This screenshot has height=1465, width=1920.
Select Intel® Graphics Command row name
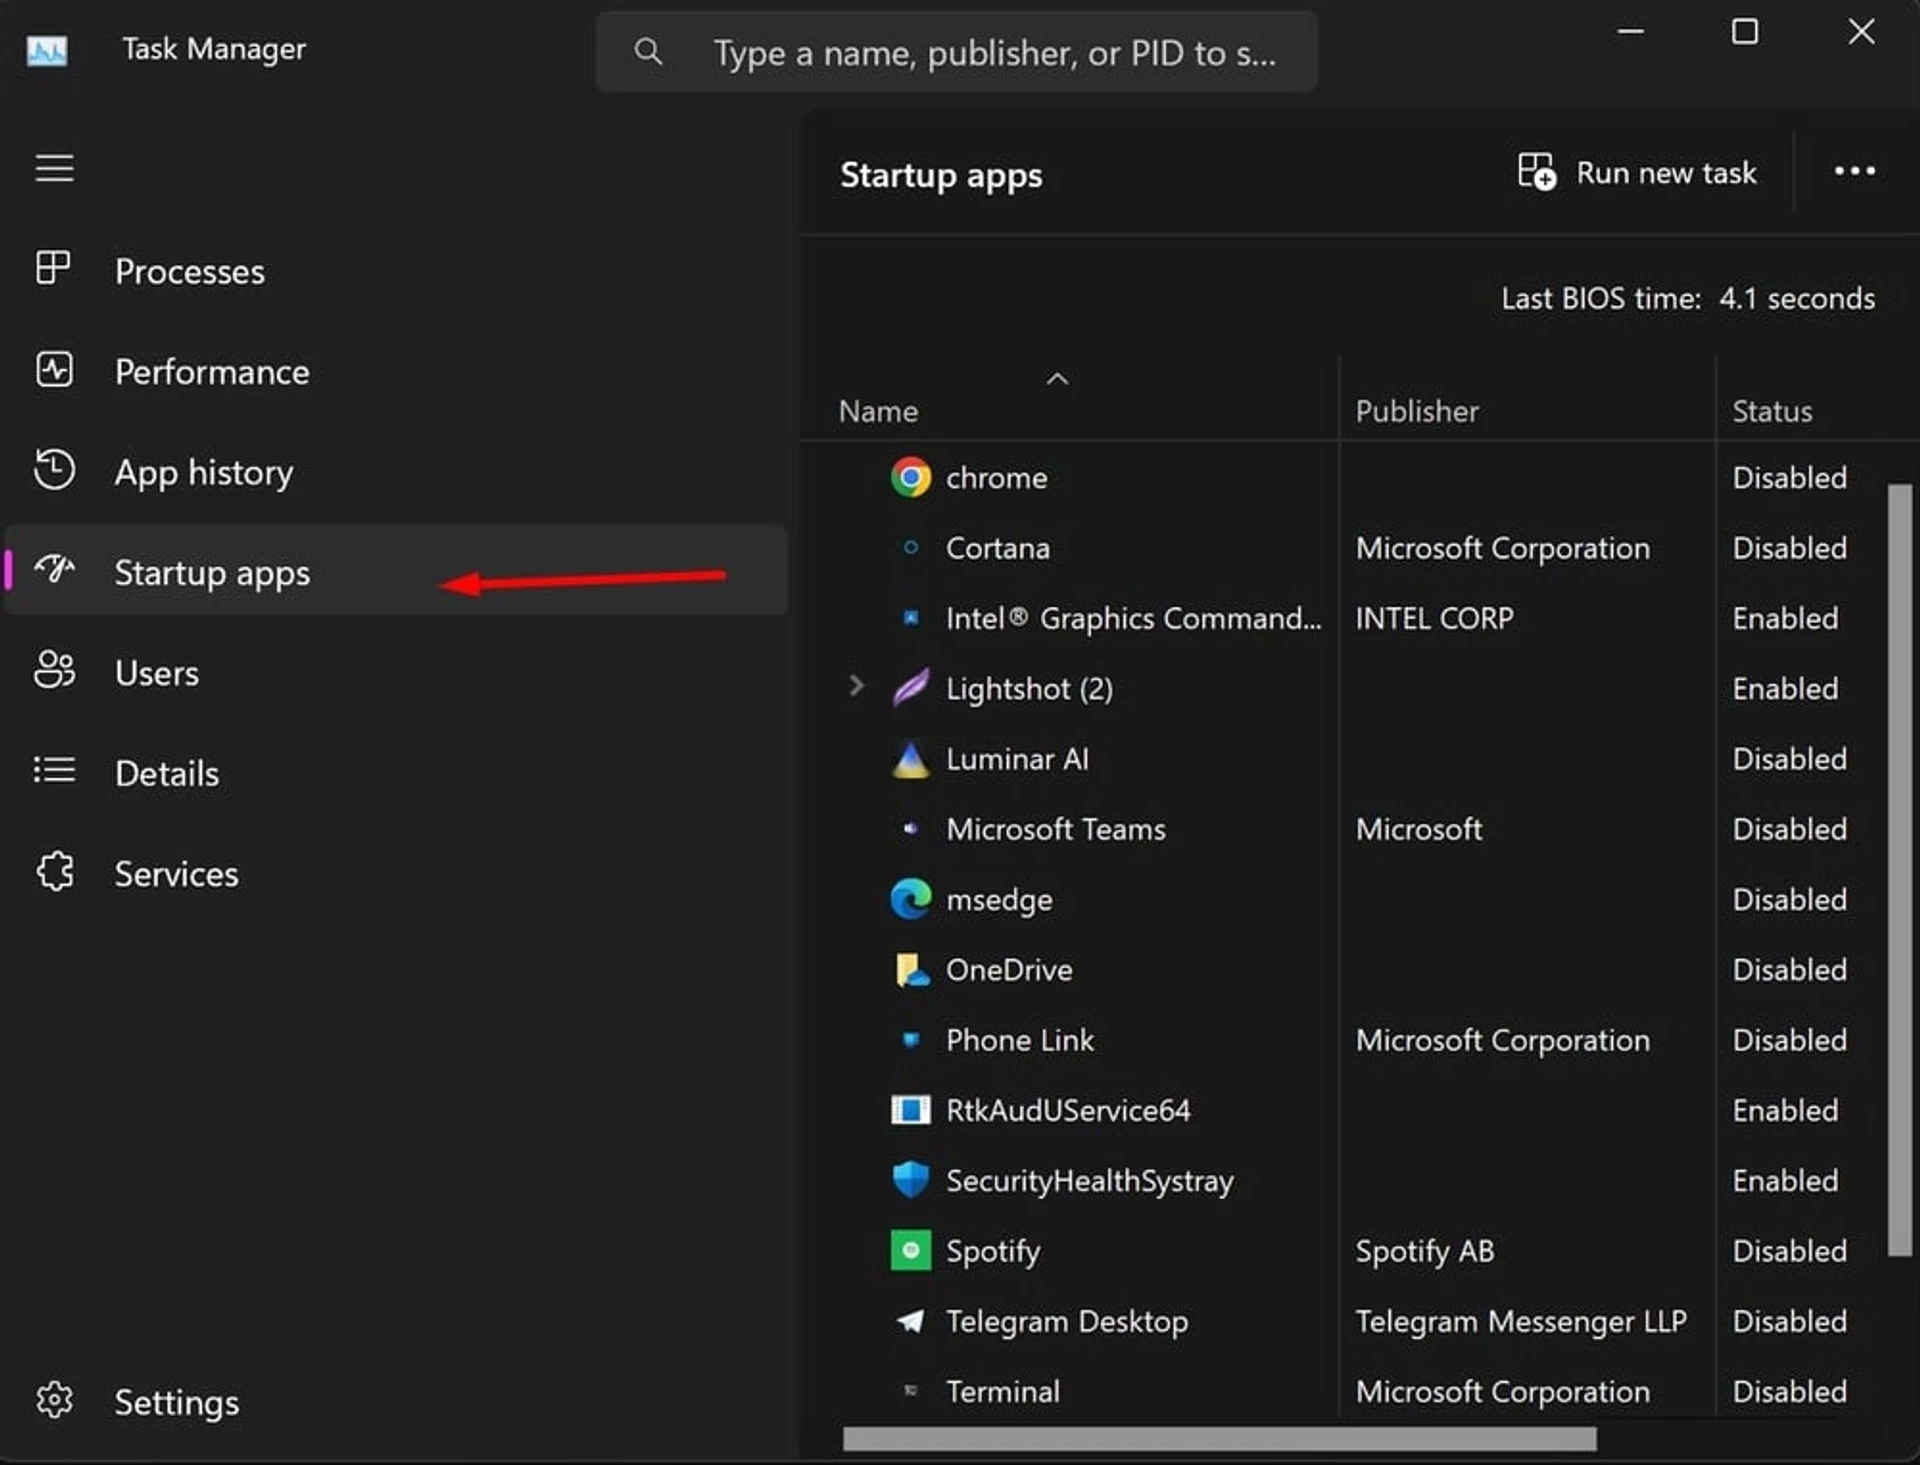[x=1133, y=618]
